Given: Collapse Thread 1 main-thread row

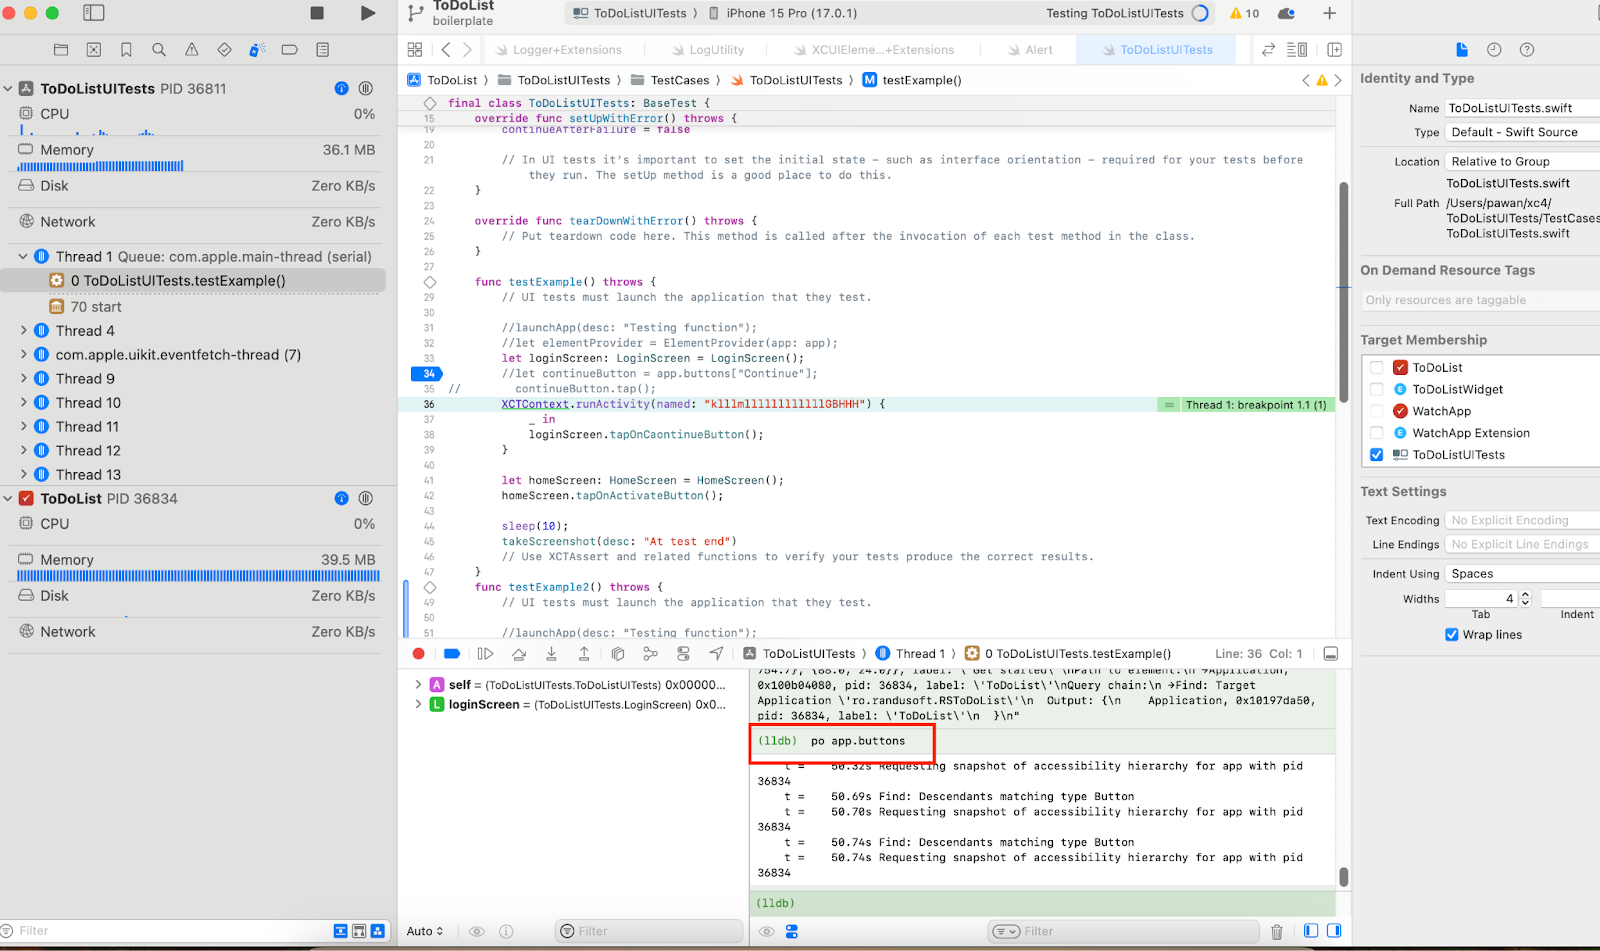Looking at the screenshot, I should click(23, 257).
